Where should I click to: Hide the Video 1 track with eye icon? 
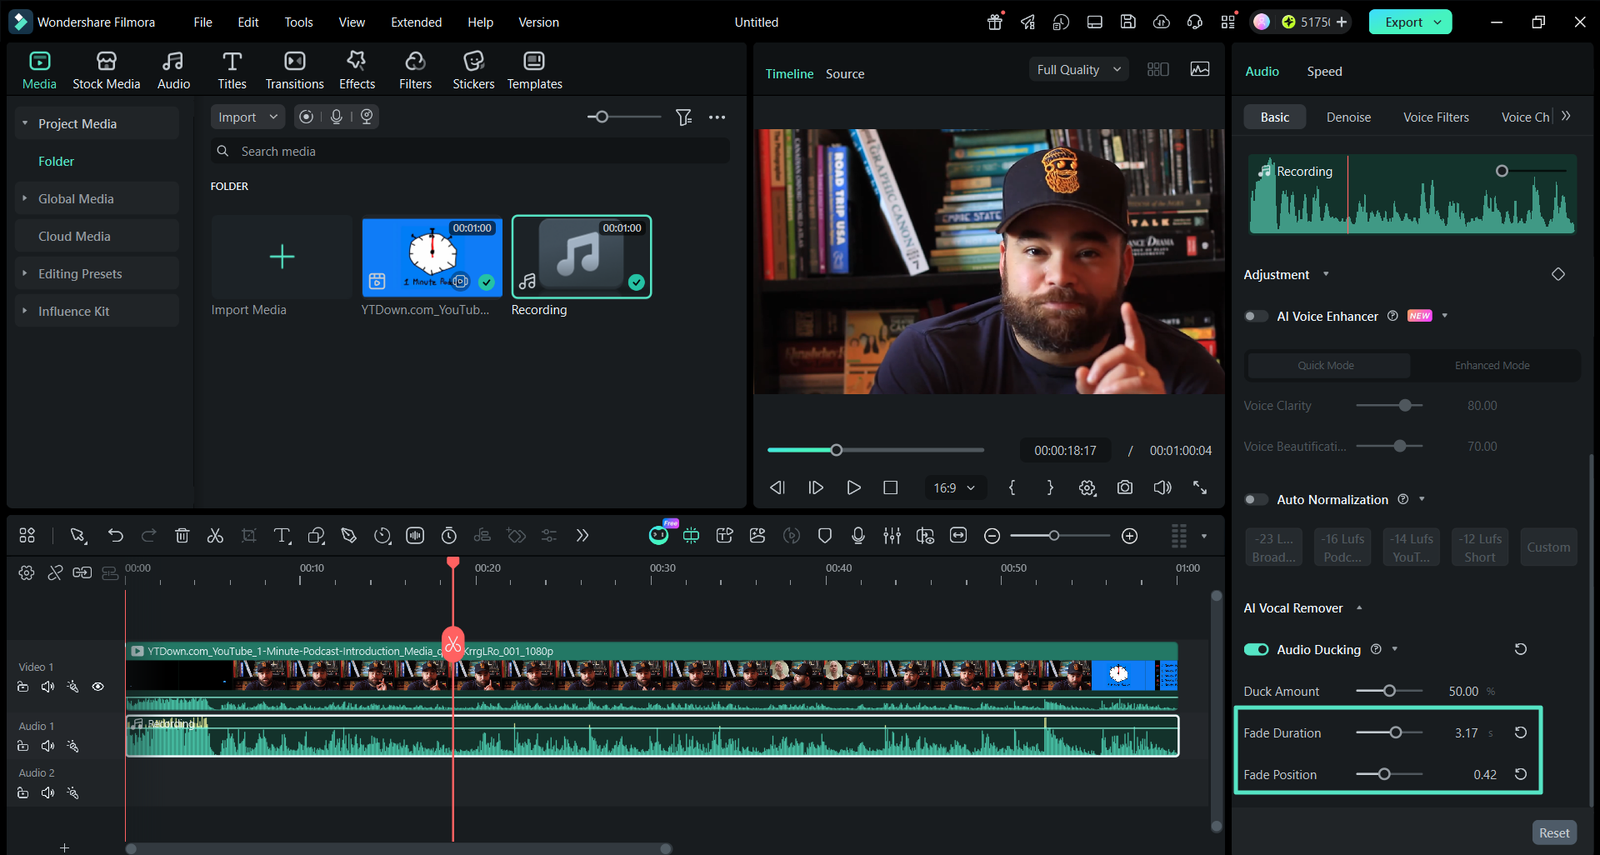click(98, 687)
